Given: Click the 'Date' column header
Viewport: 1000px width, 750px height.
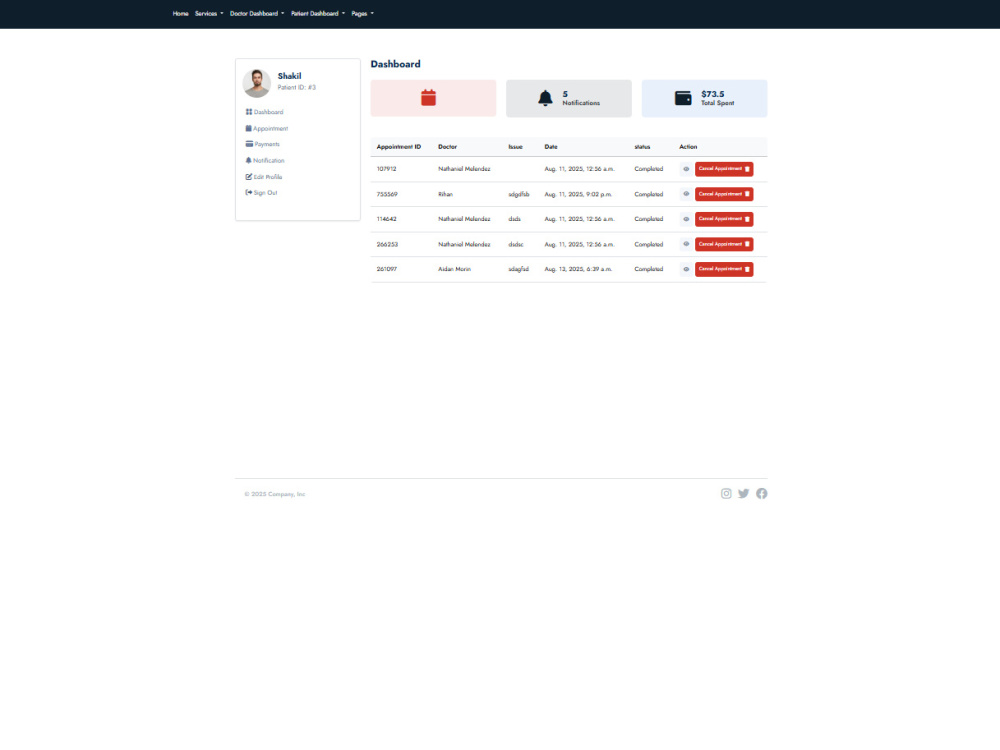Looking at the screenshot, I should pos(551,147).
